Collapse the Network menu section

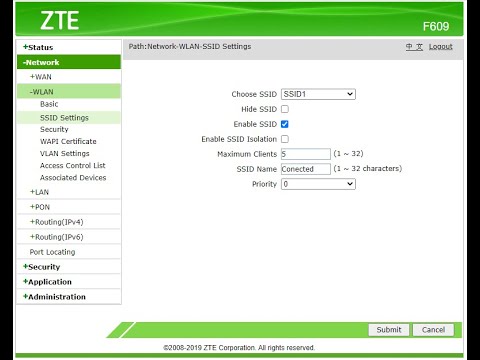pyautogui.click(x=41, y=62)
